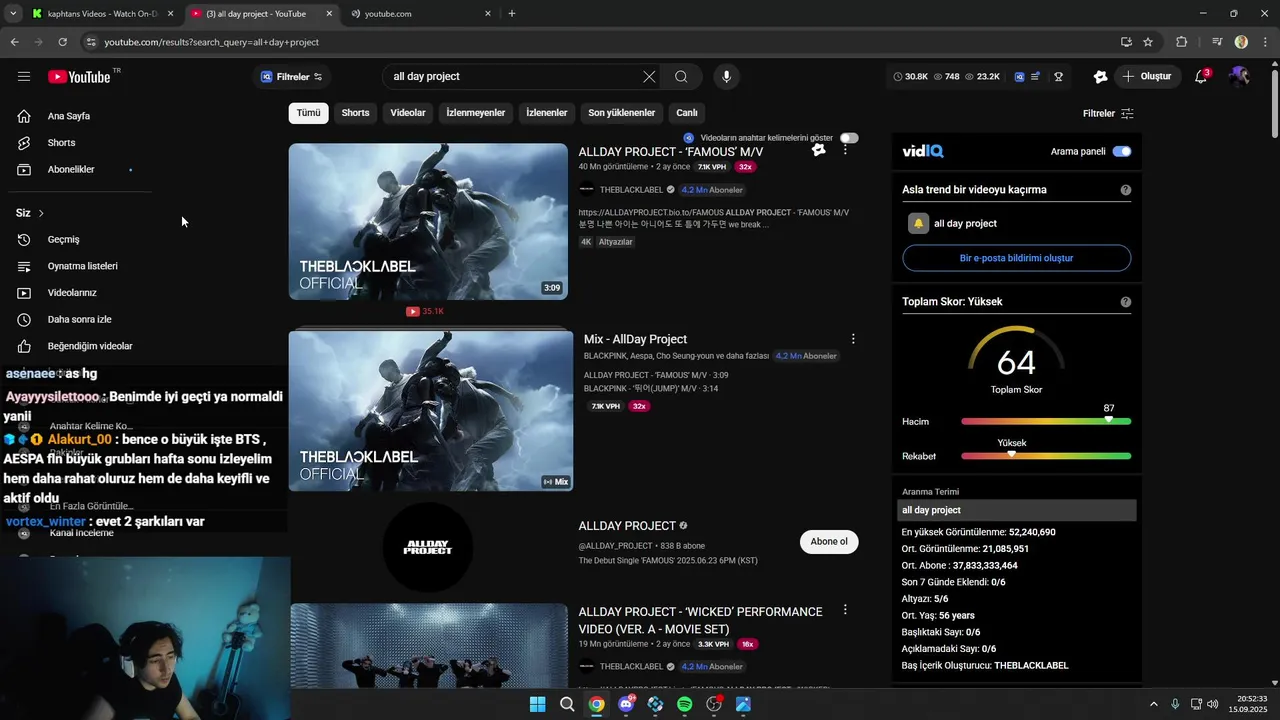The image size is (1280, 720).
Task: Open the notifications bell
Action: pyautogui.click(x=1201, y=77)
